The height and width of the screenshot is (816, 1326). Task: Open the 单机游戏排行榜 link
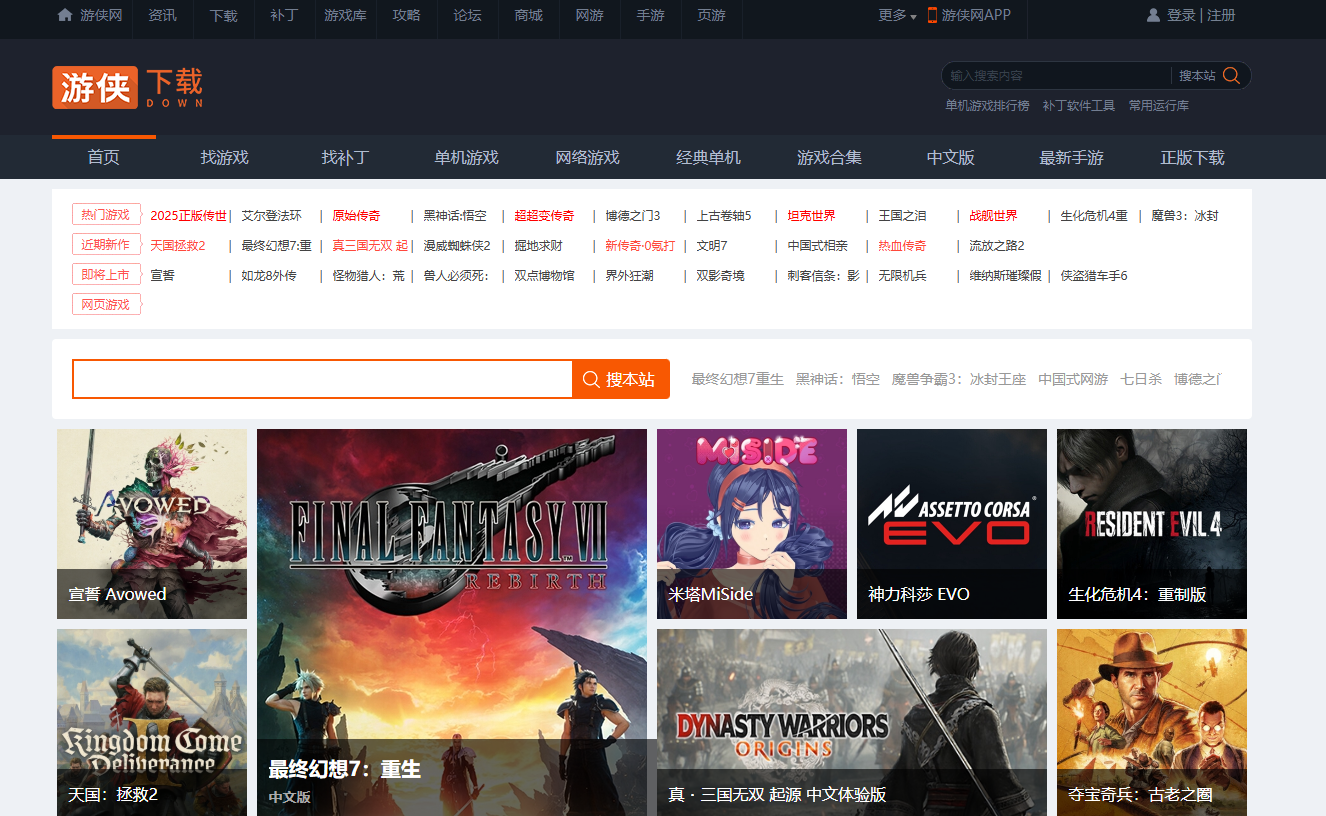point(987,106)
